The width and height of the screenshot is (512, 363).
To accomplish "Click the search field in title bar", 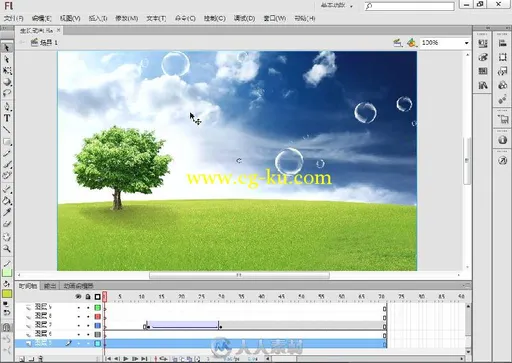I will 410,6.
